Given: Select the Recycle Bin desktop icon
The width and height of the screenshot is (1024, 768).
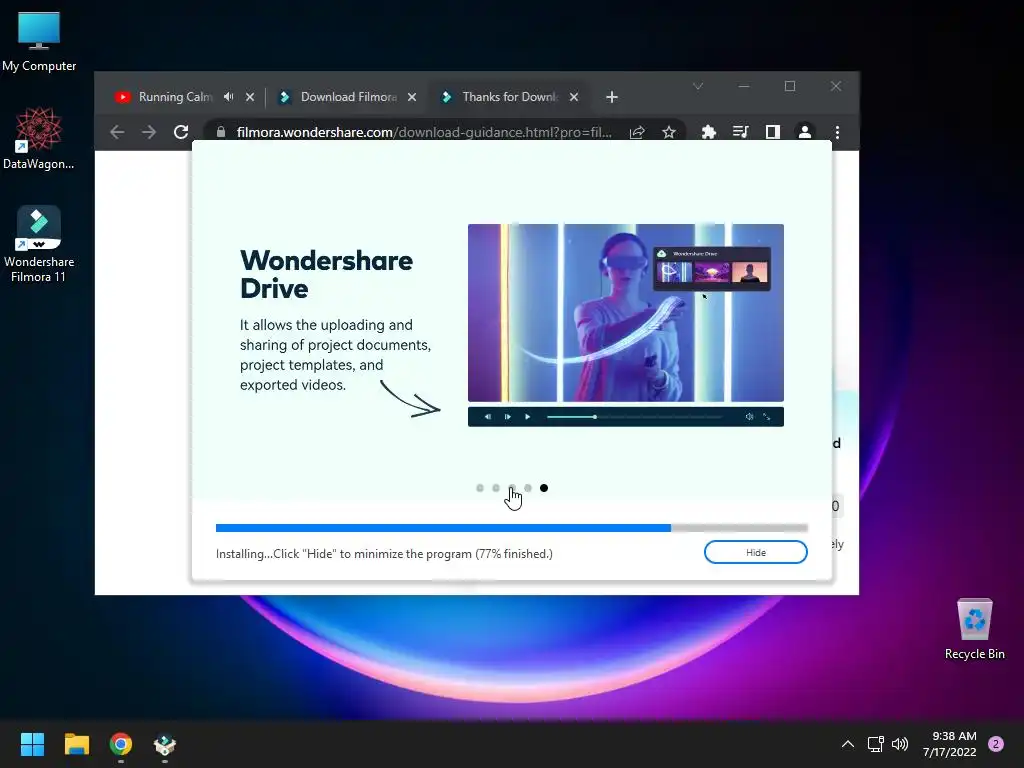Looking at the screenshot, I should pyautogui.click(x=974, y=629).
